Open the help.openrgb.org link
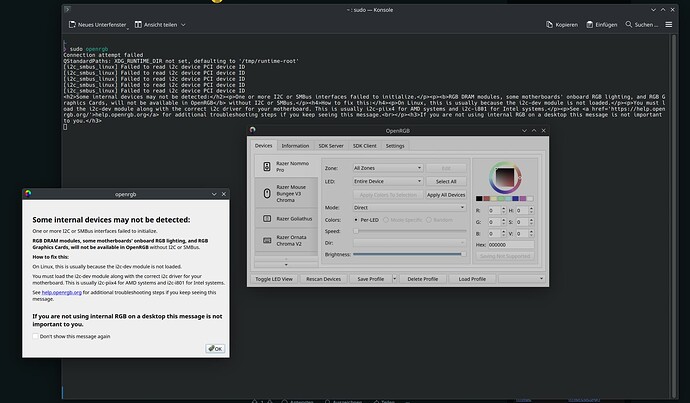 (x=62, y=292)
